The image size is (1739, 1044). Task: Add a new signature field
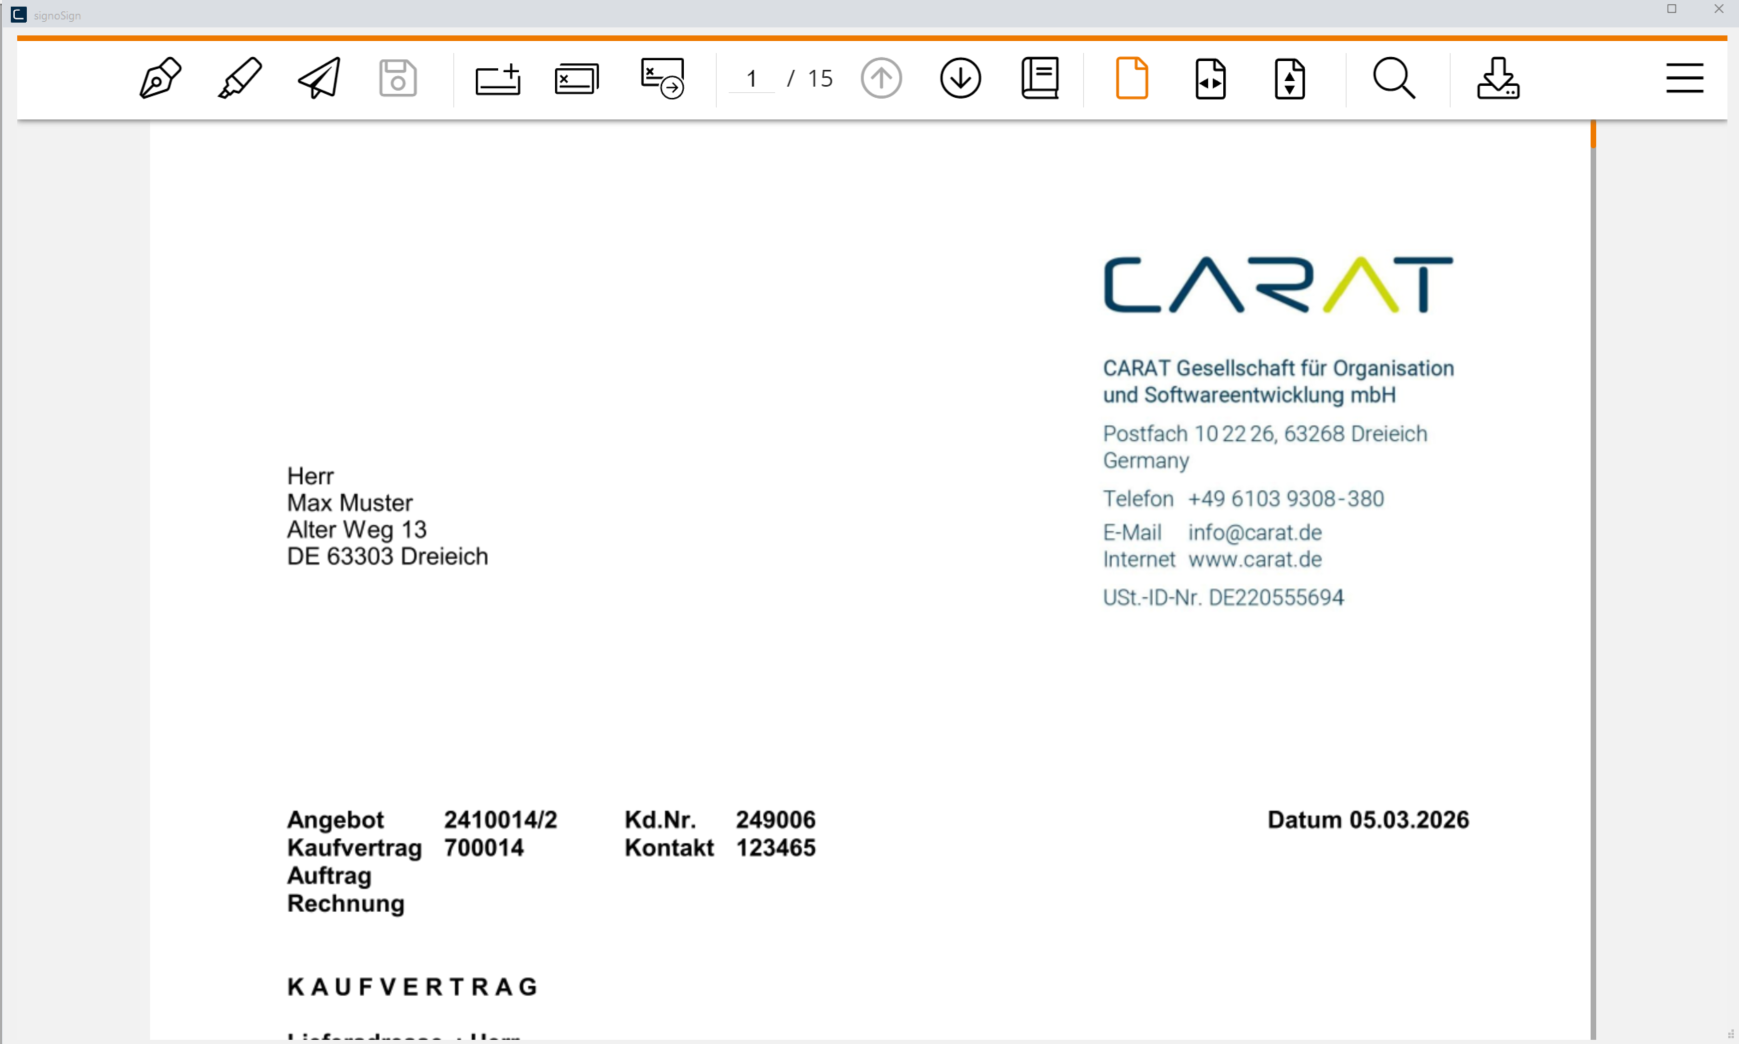click(x=497, y=78)
